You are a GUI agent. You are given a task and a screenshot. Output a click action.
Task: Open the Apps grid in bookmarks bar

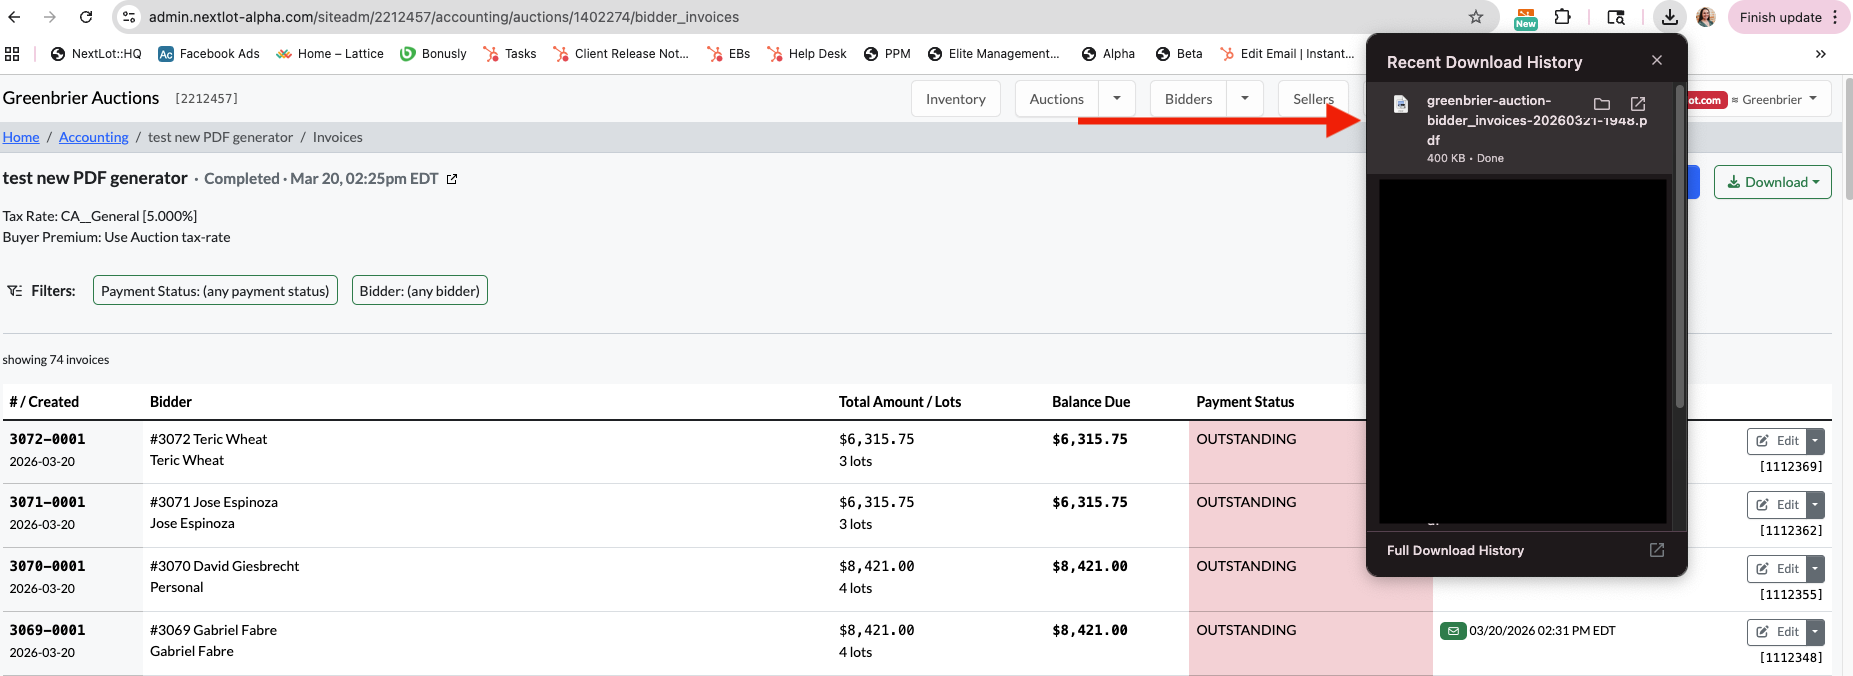tap(12, 54)
